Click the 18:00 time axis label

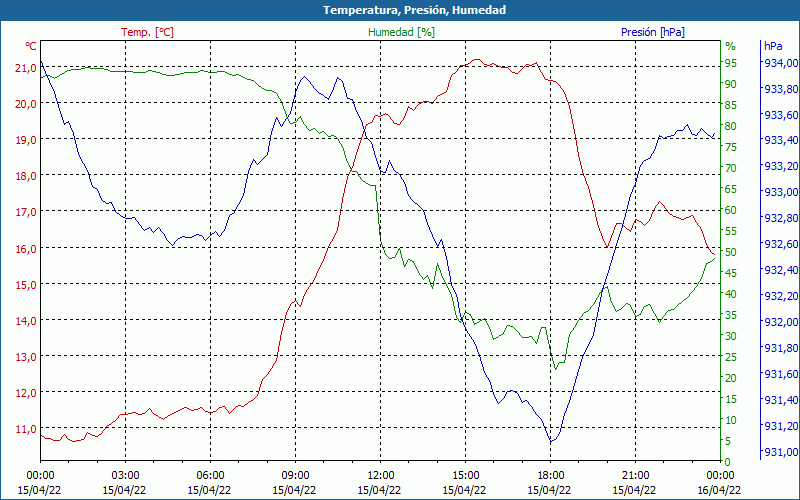tap(550, 476)
